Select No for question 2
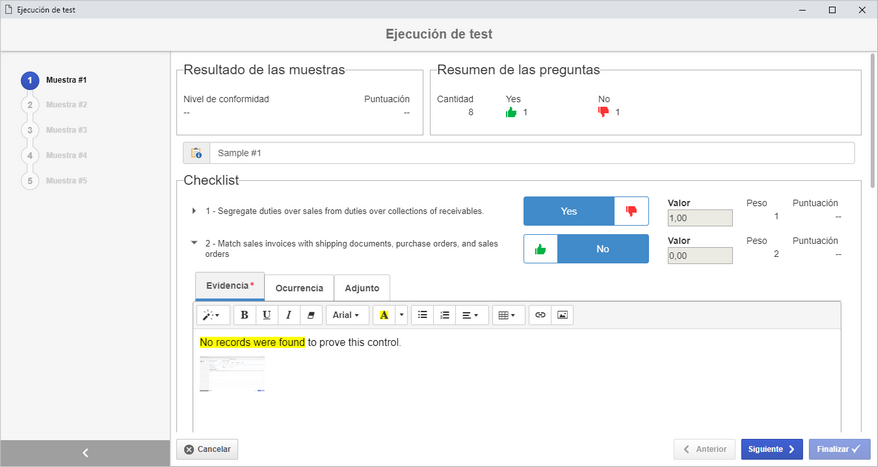 pyautogui.click(x=603, y=249)
